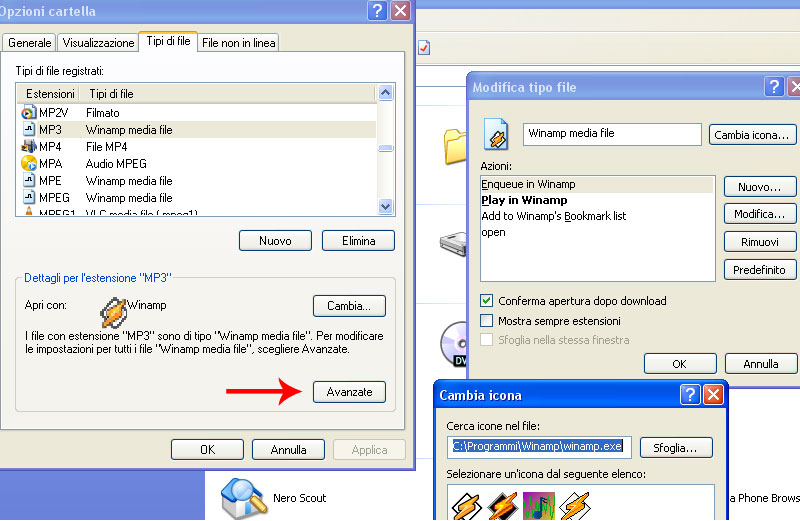Click the MPA Audio MPEG icon
Image resolution: width=800 pixels, height=521 pixels.
point(29,163)
